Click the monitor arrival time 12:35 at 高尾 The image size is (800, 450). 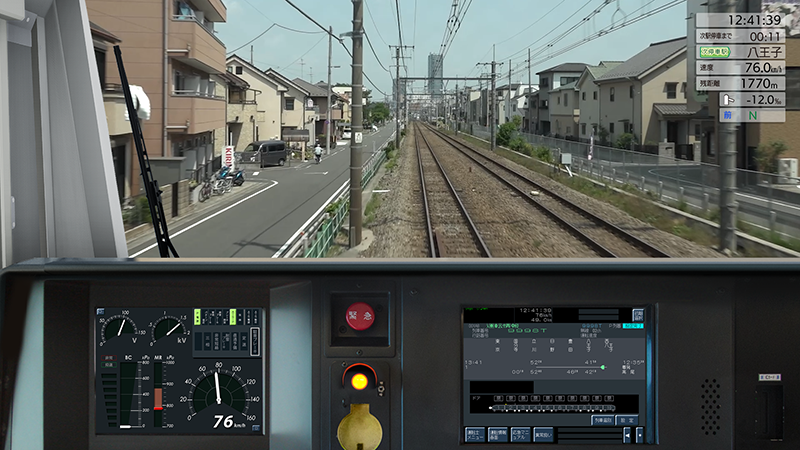(633, 362)
